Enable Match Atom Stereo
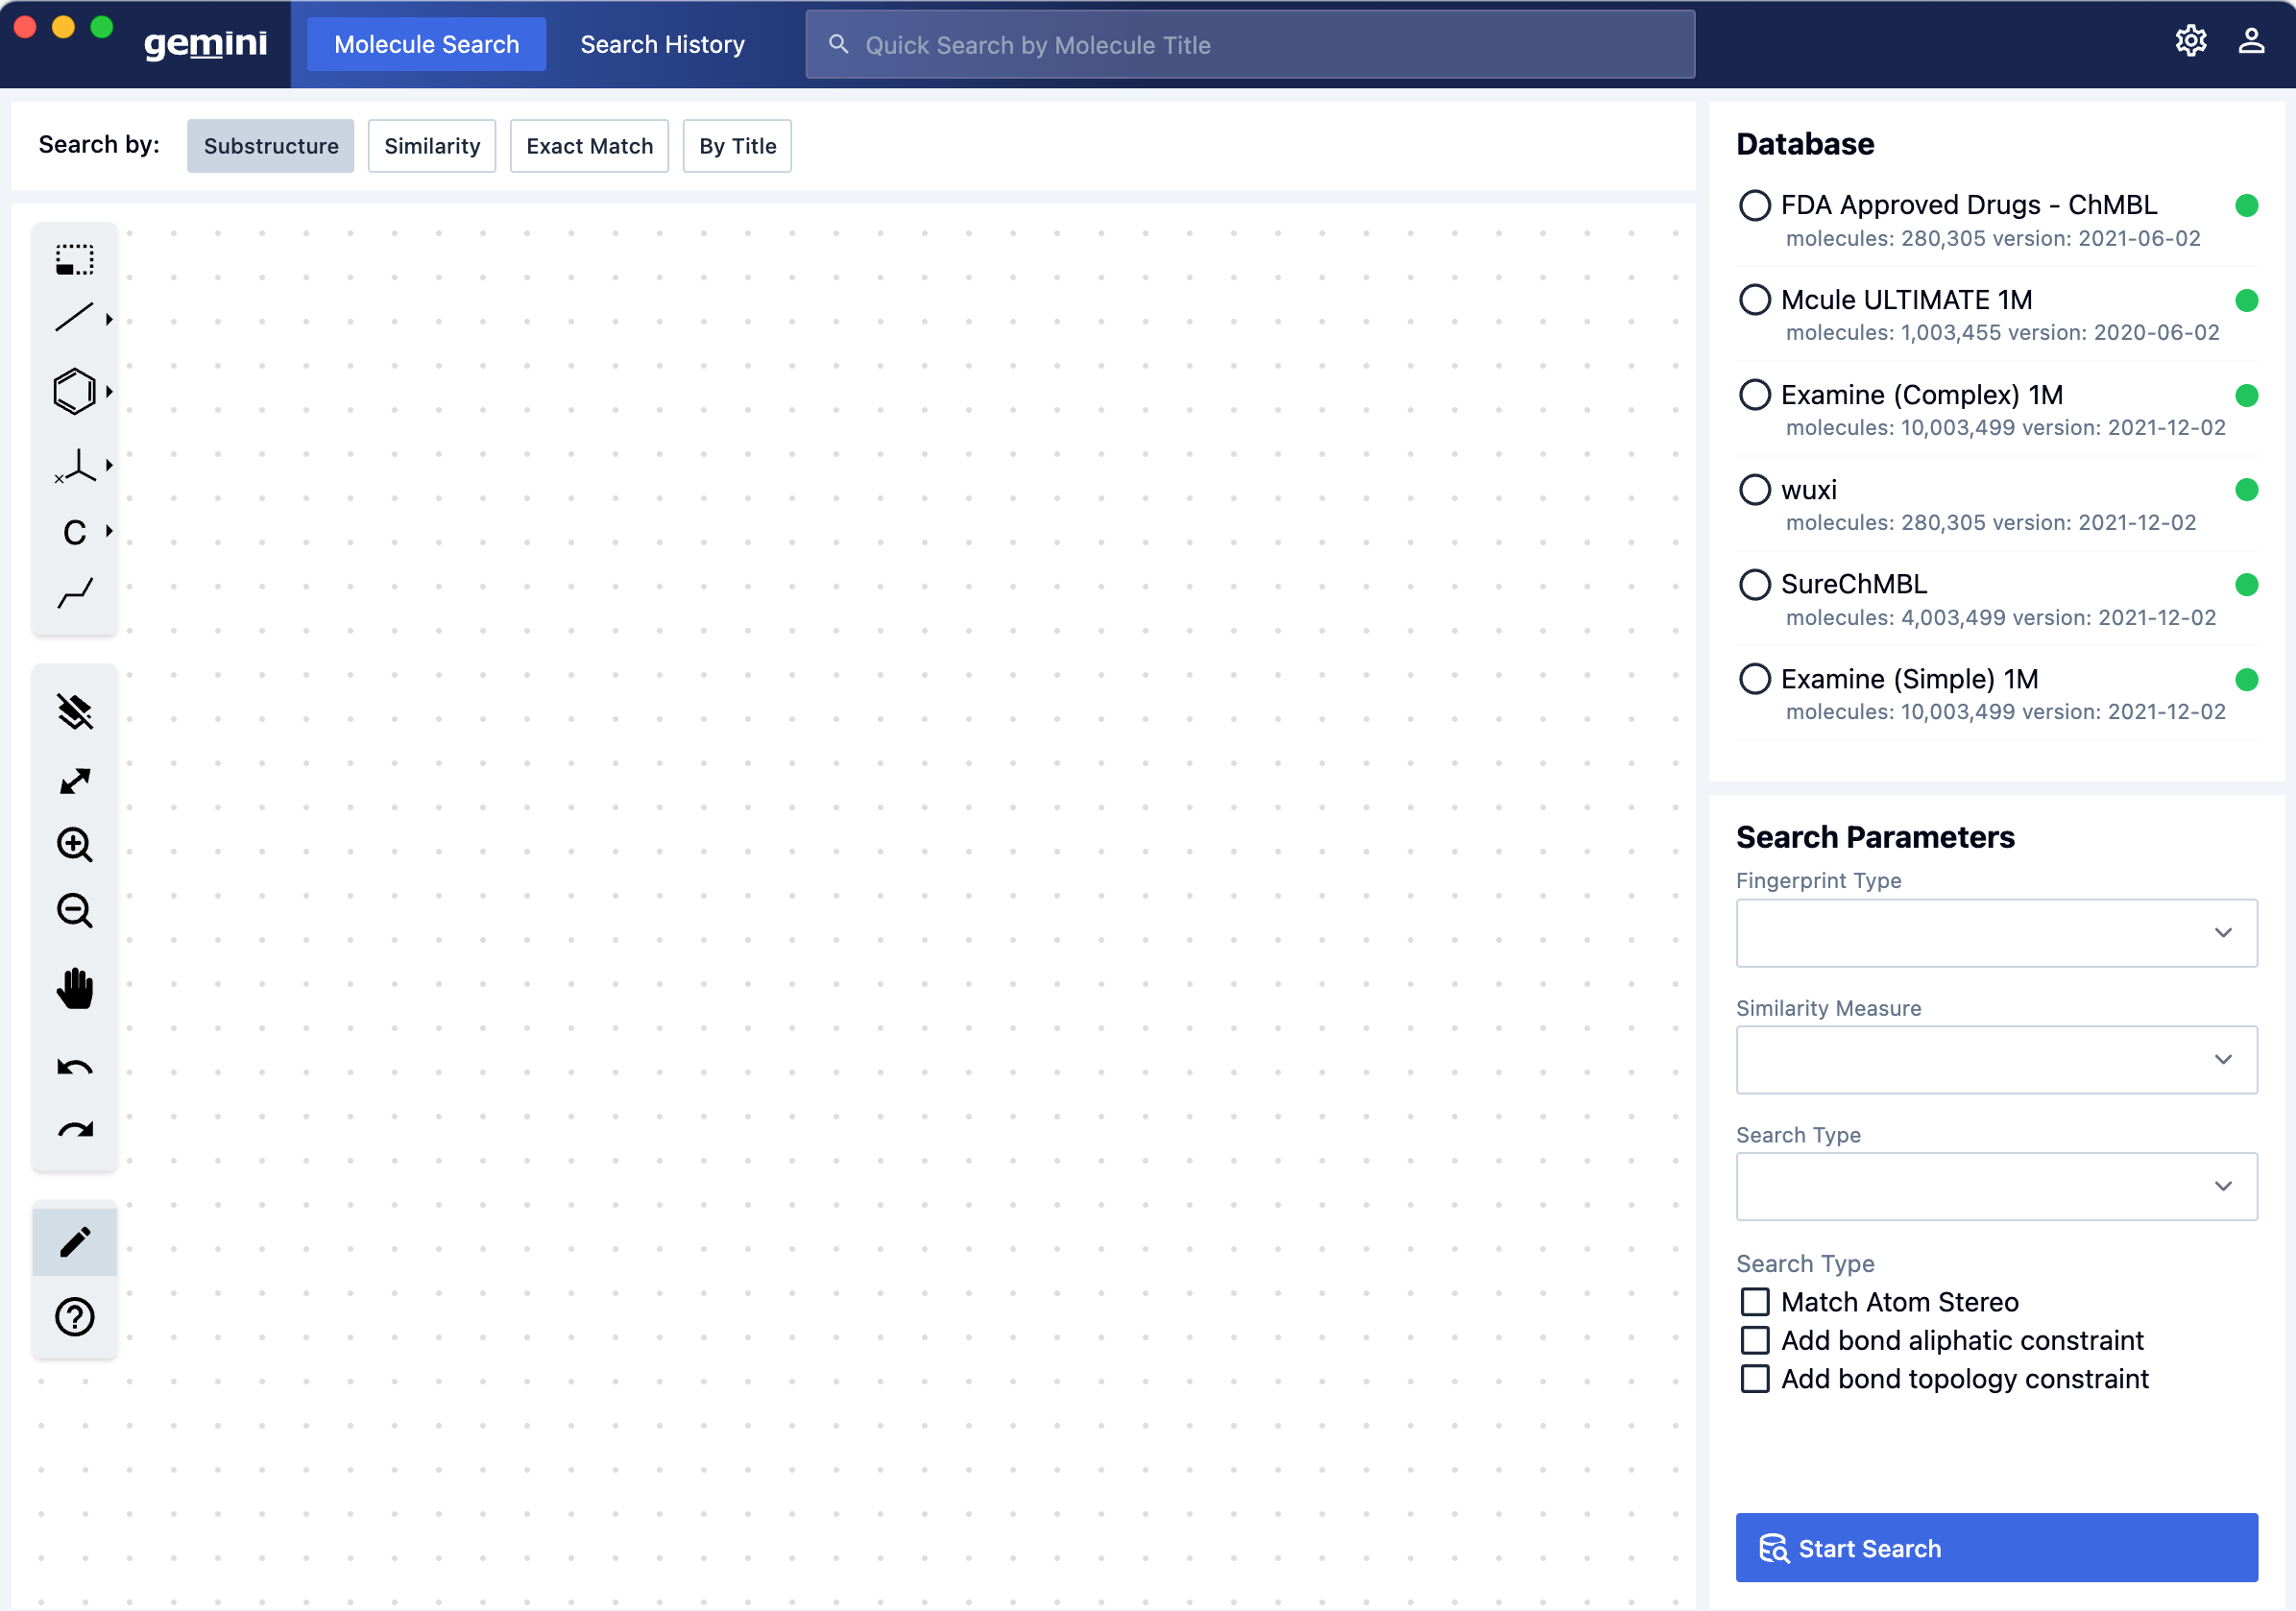 point(1755,1301)
